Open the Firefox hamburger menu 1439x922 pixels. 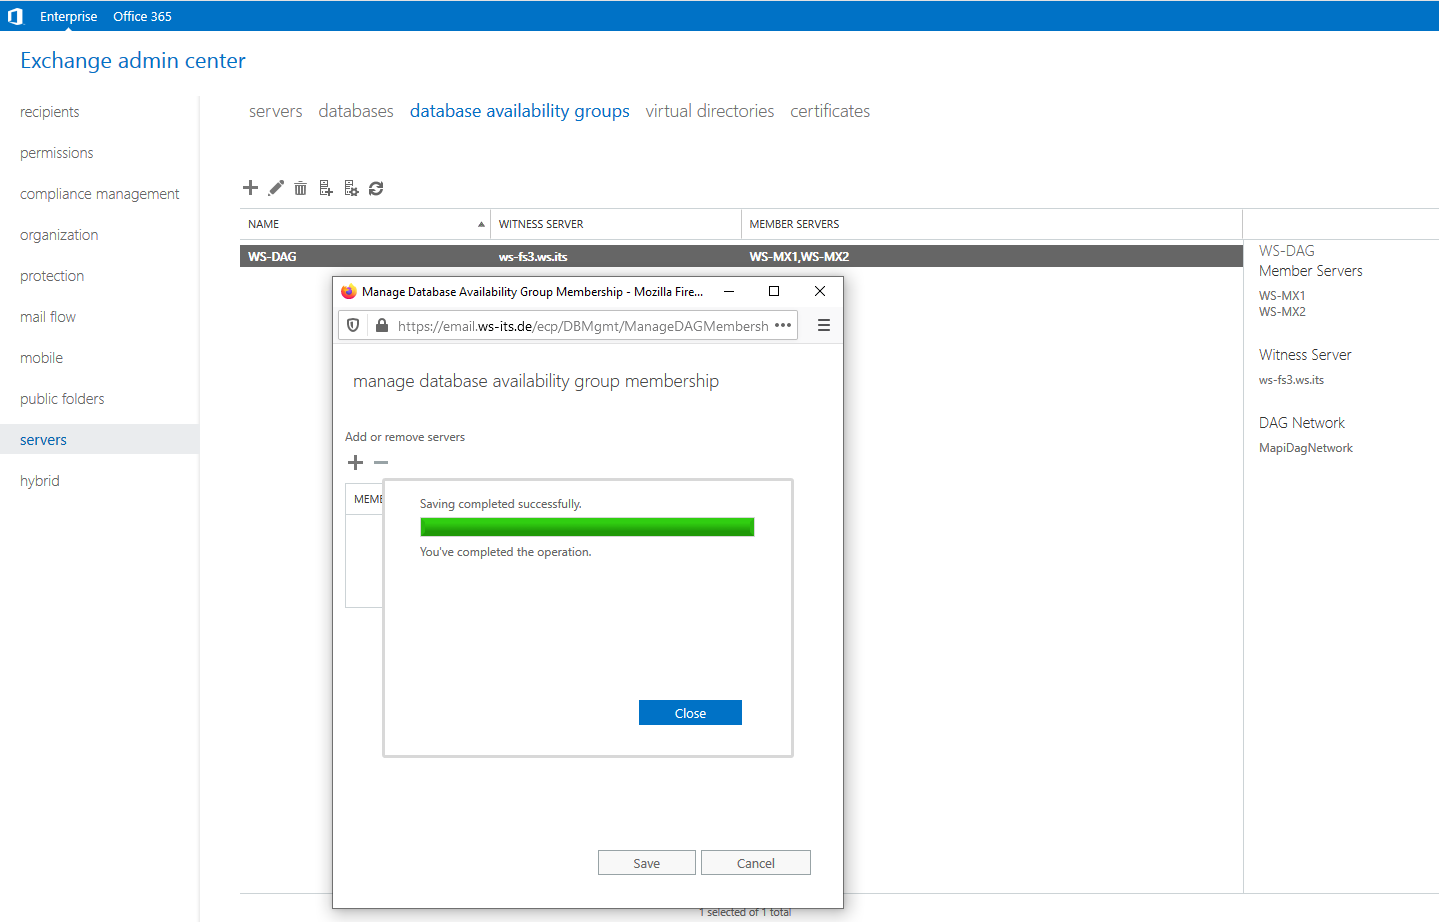824,325
